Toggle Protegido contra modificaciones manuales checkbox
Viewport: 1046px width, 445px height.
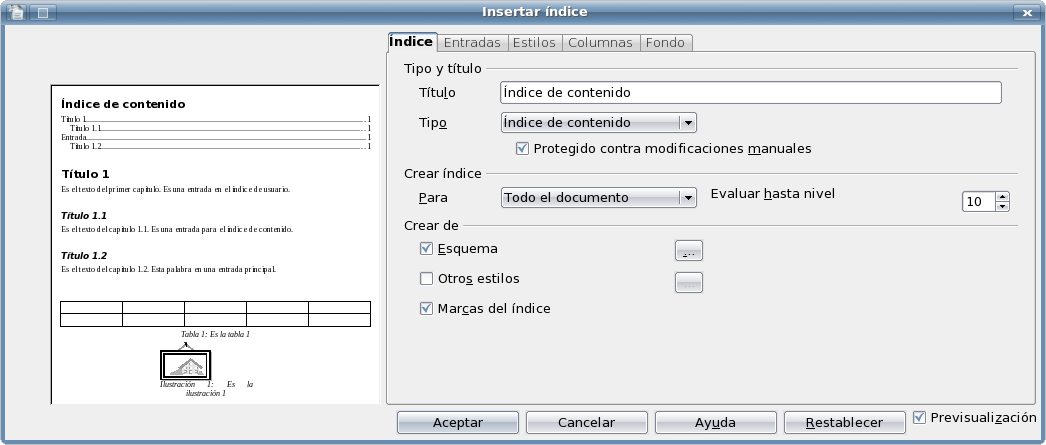point(521,149)
